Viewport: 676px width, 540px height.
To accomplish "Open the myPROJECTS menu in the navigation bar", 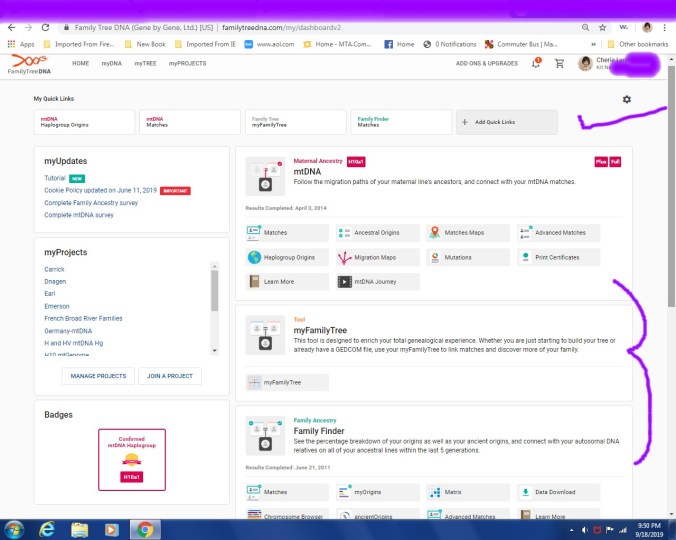I will click(187, 63).
